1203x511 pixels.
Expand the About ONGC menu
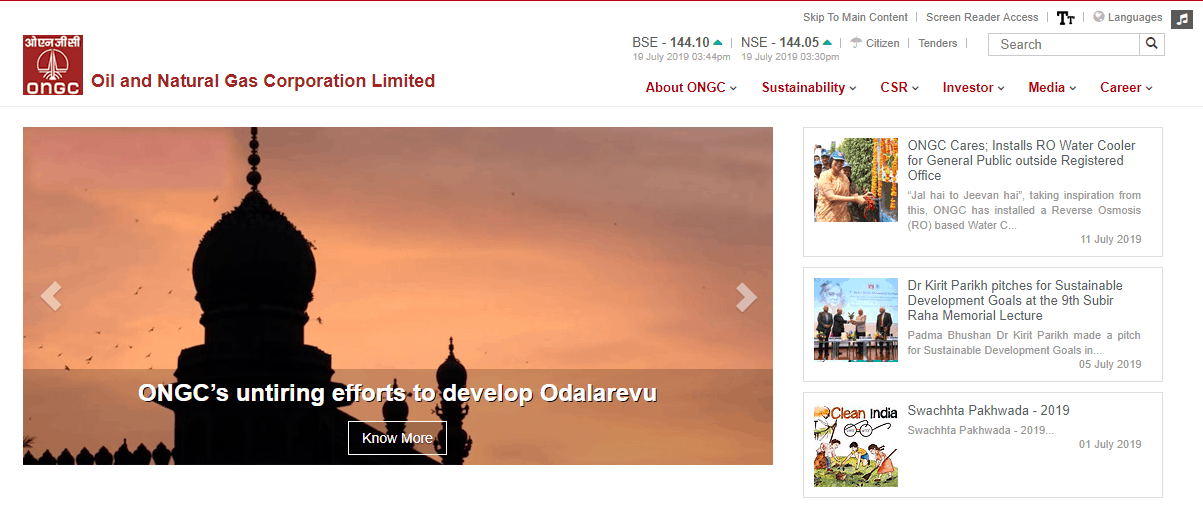click(x=691, y=87)
